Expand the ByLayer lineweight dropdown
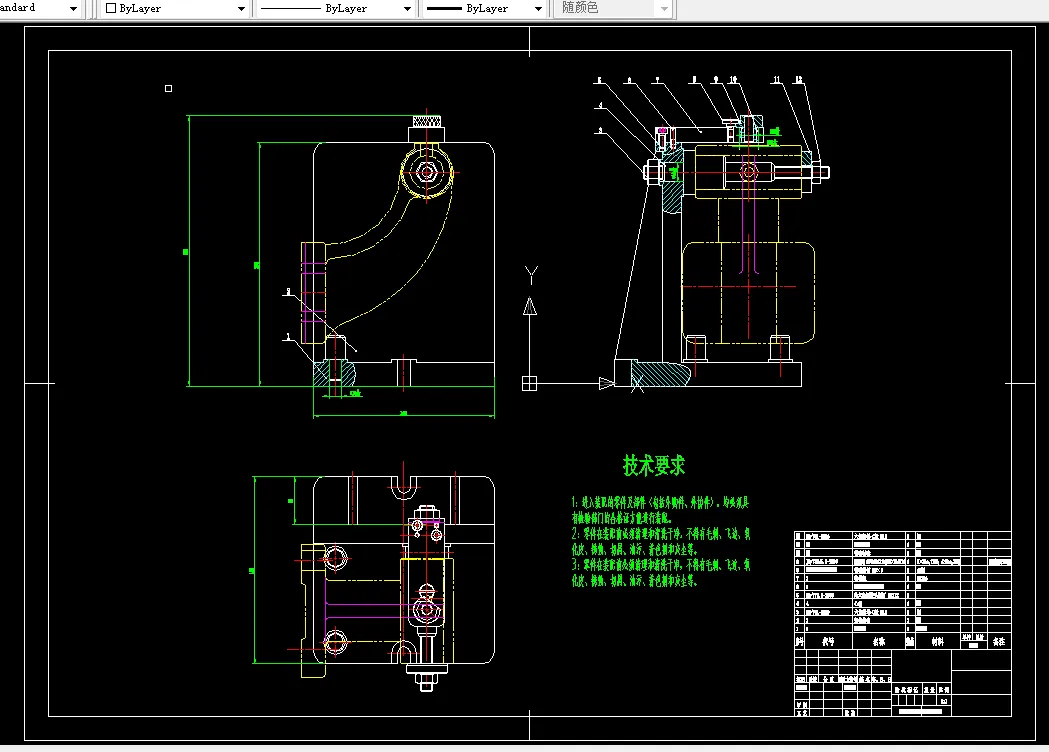This screenshot has width=1049, height=752. (x=538, y=9)
